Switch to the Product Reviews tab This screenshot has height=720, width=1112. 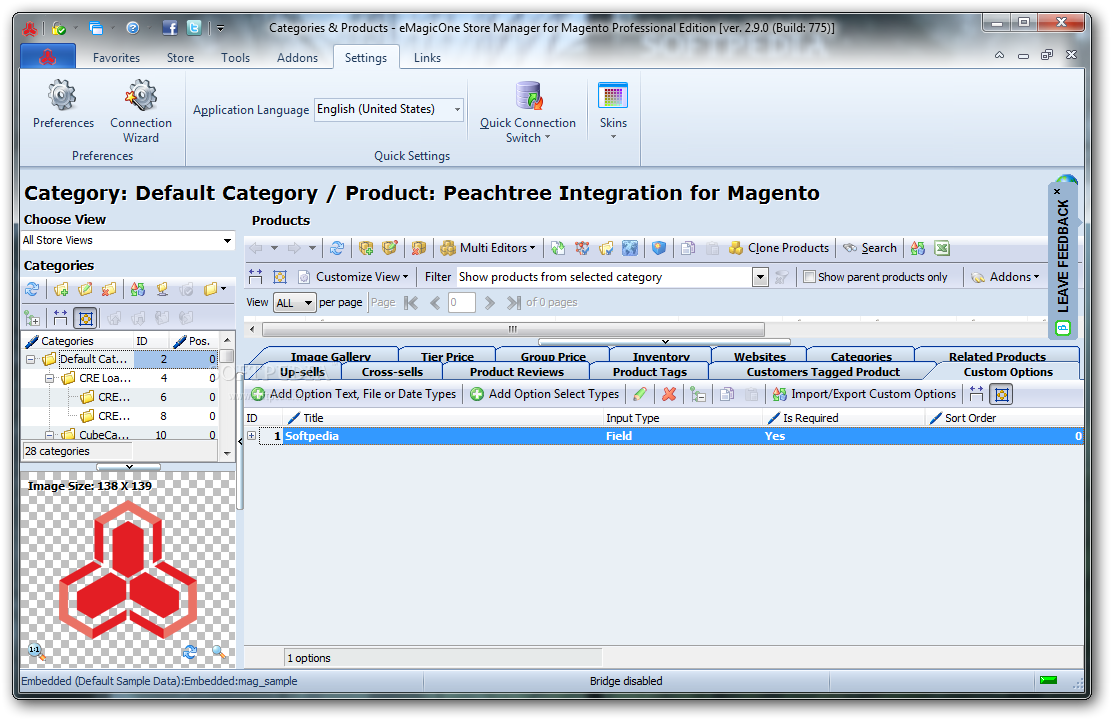tap(517, 372)
